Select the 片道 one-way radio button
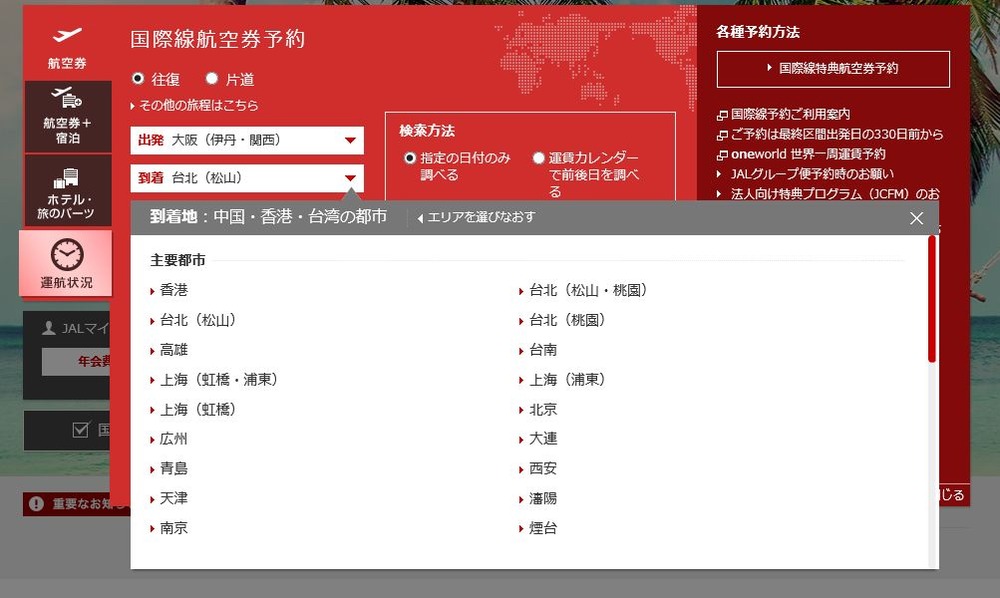The height and width of the screenshot is (598, 1000). (x=212, y=78)
